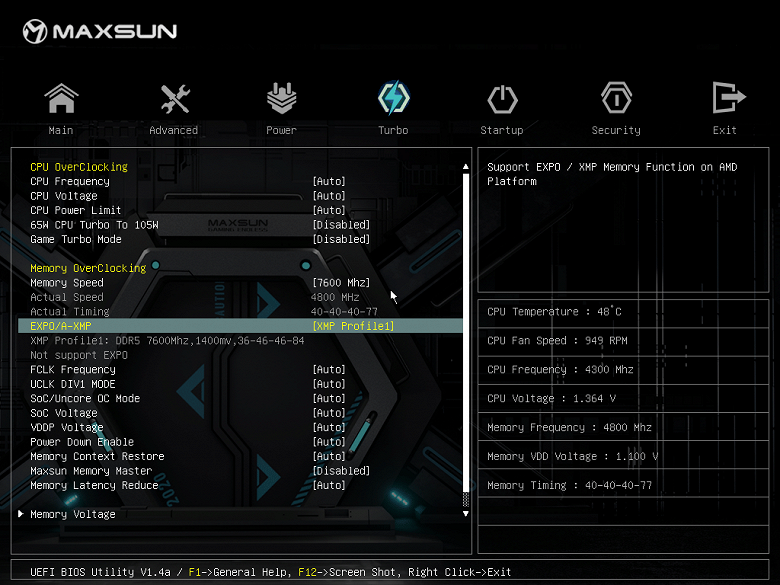Switch to the Advanced tab label
This screenshot has height=585, width=780.
[174, 130]
